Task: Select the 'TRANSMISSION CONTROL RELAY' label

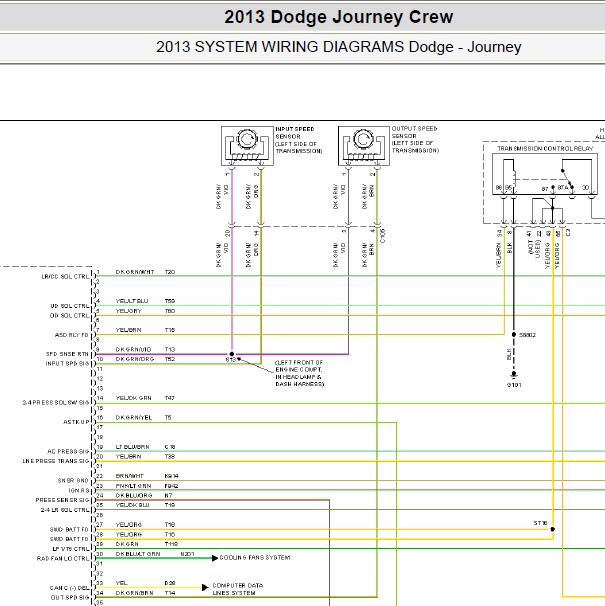Action: pyautogui.click(x=545, y=149)
